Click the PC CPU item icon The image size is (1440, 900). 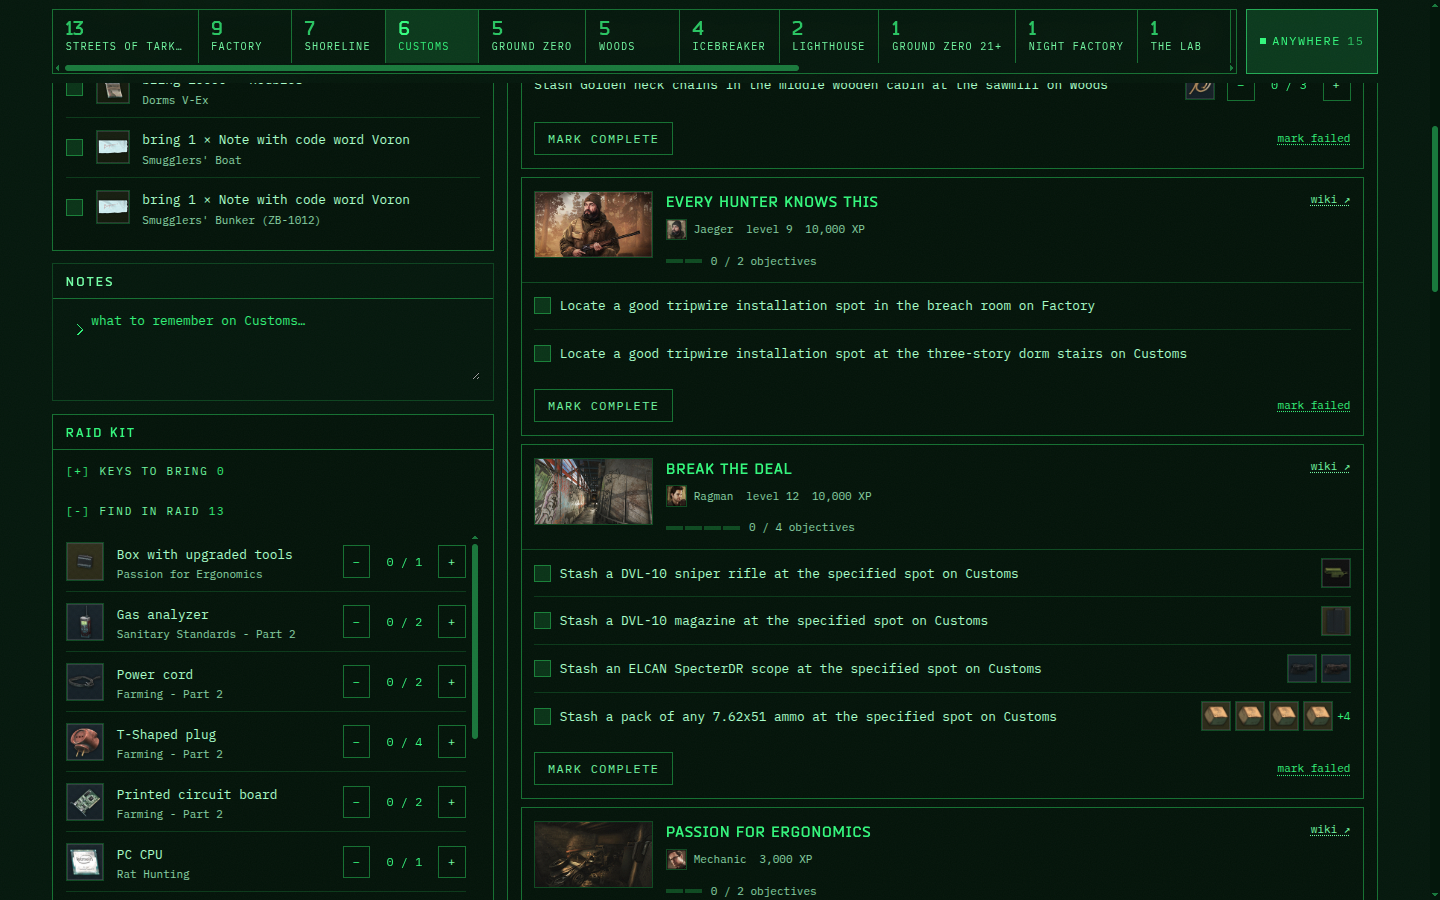pyautogui.click(x=85, y=862)
